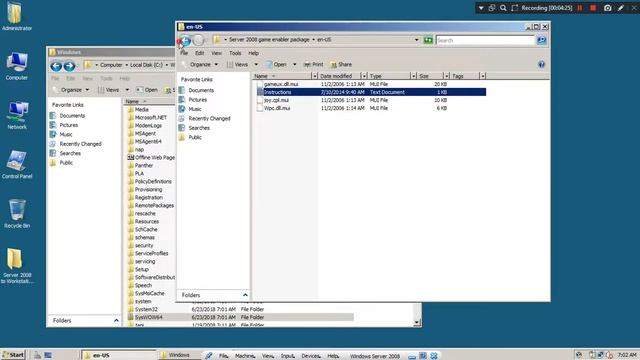Select the Media folder in Windows window
Viewport: 640px width, 360px height.
(141, 109)
